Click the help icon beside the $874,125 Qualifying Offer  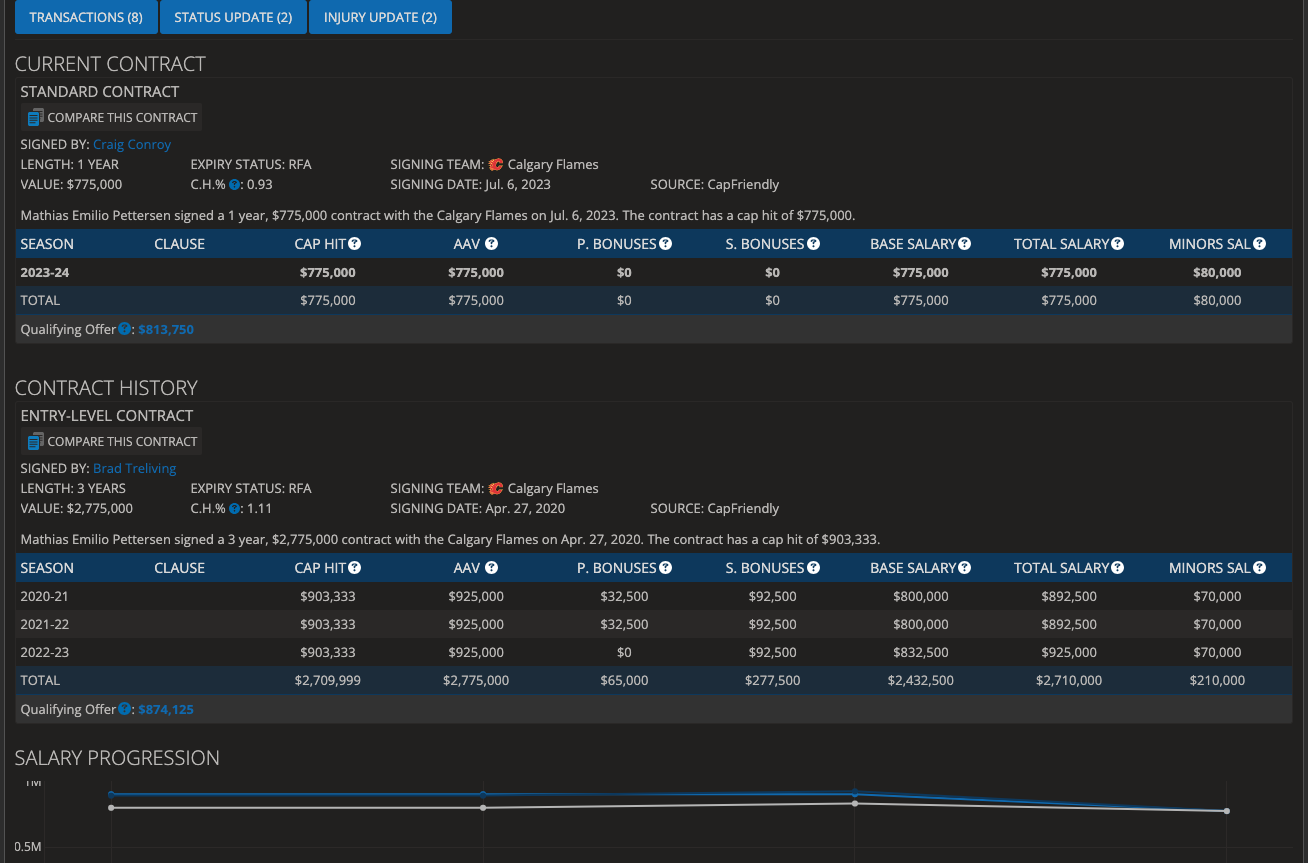pos(125,708)
